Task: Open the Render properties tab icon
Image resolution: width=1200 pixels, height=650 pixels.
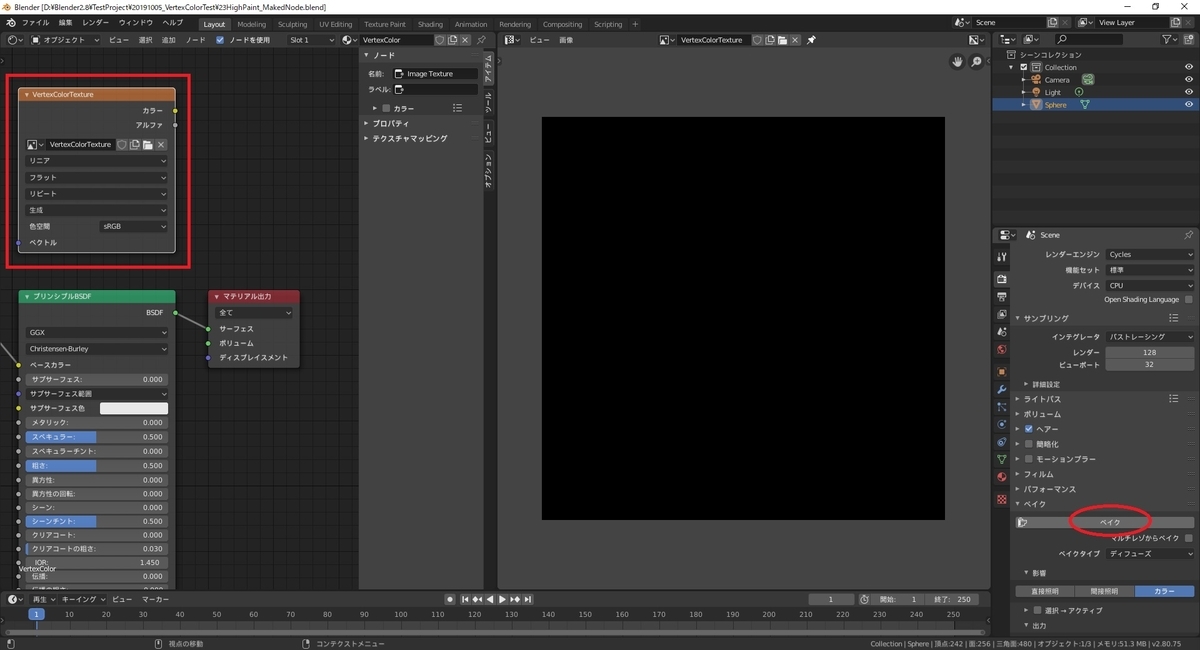Action: click(1002, 279)
